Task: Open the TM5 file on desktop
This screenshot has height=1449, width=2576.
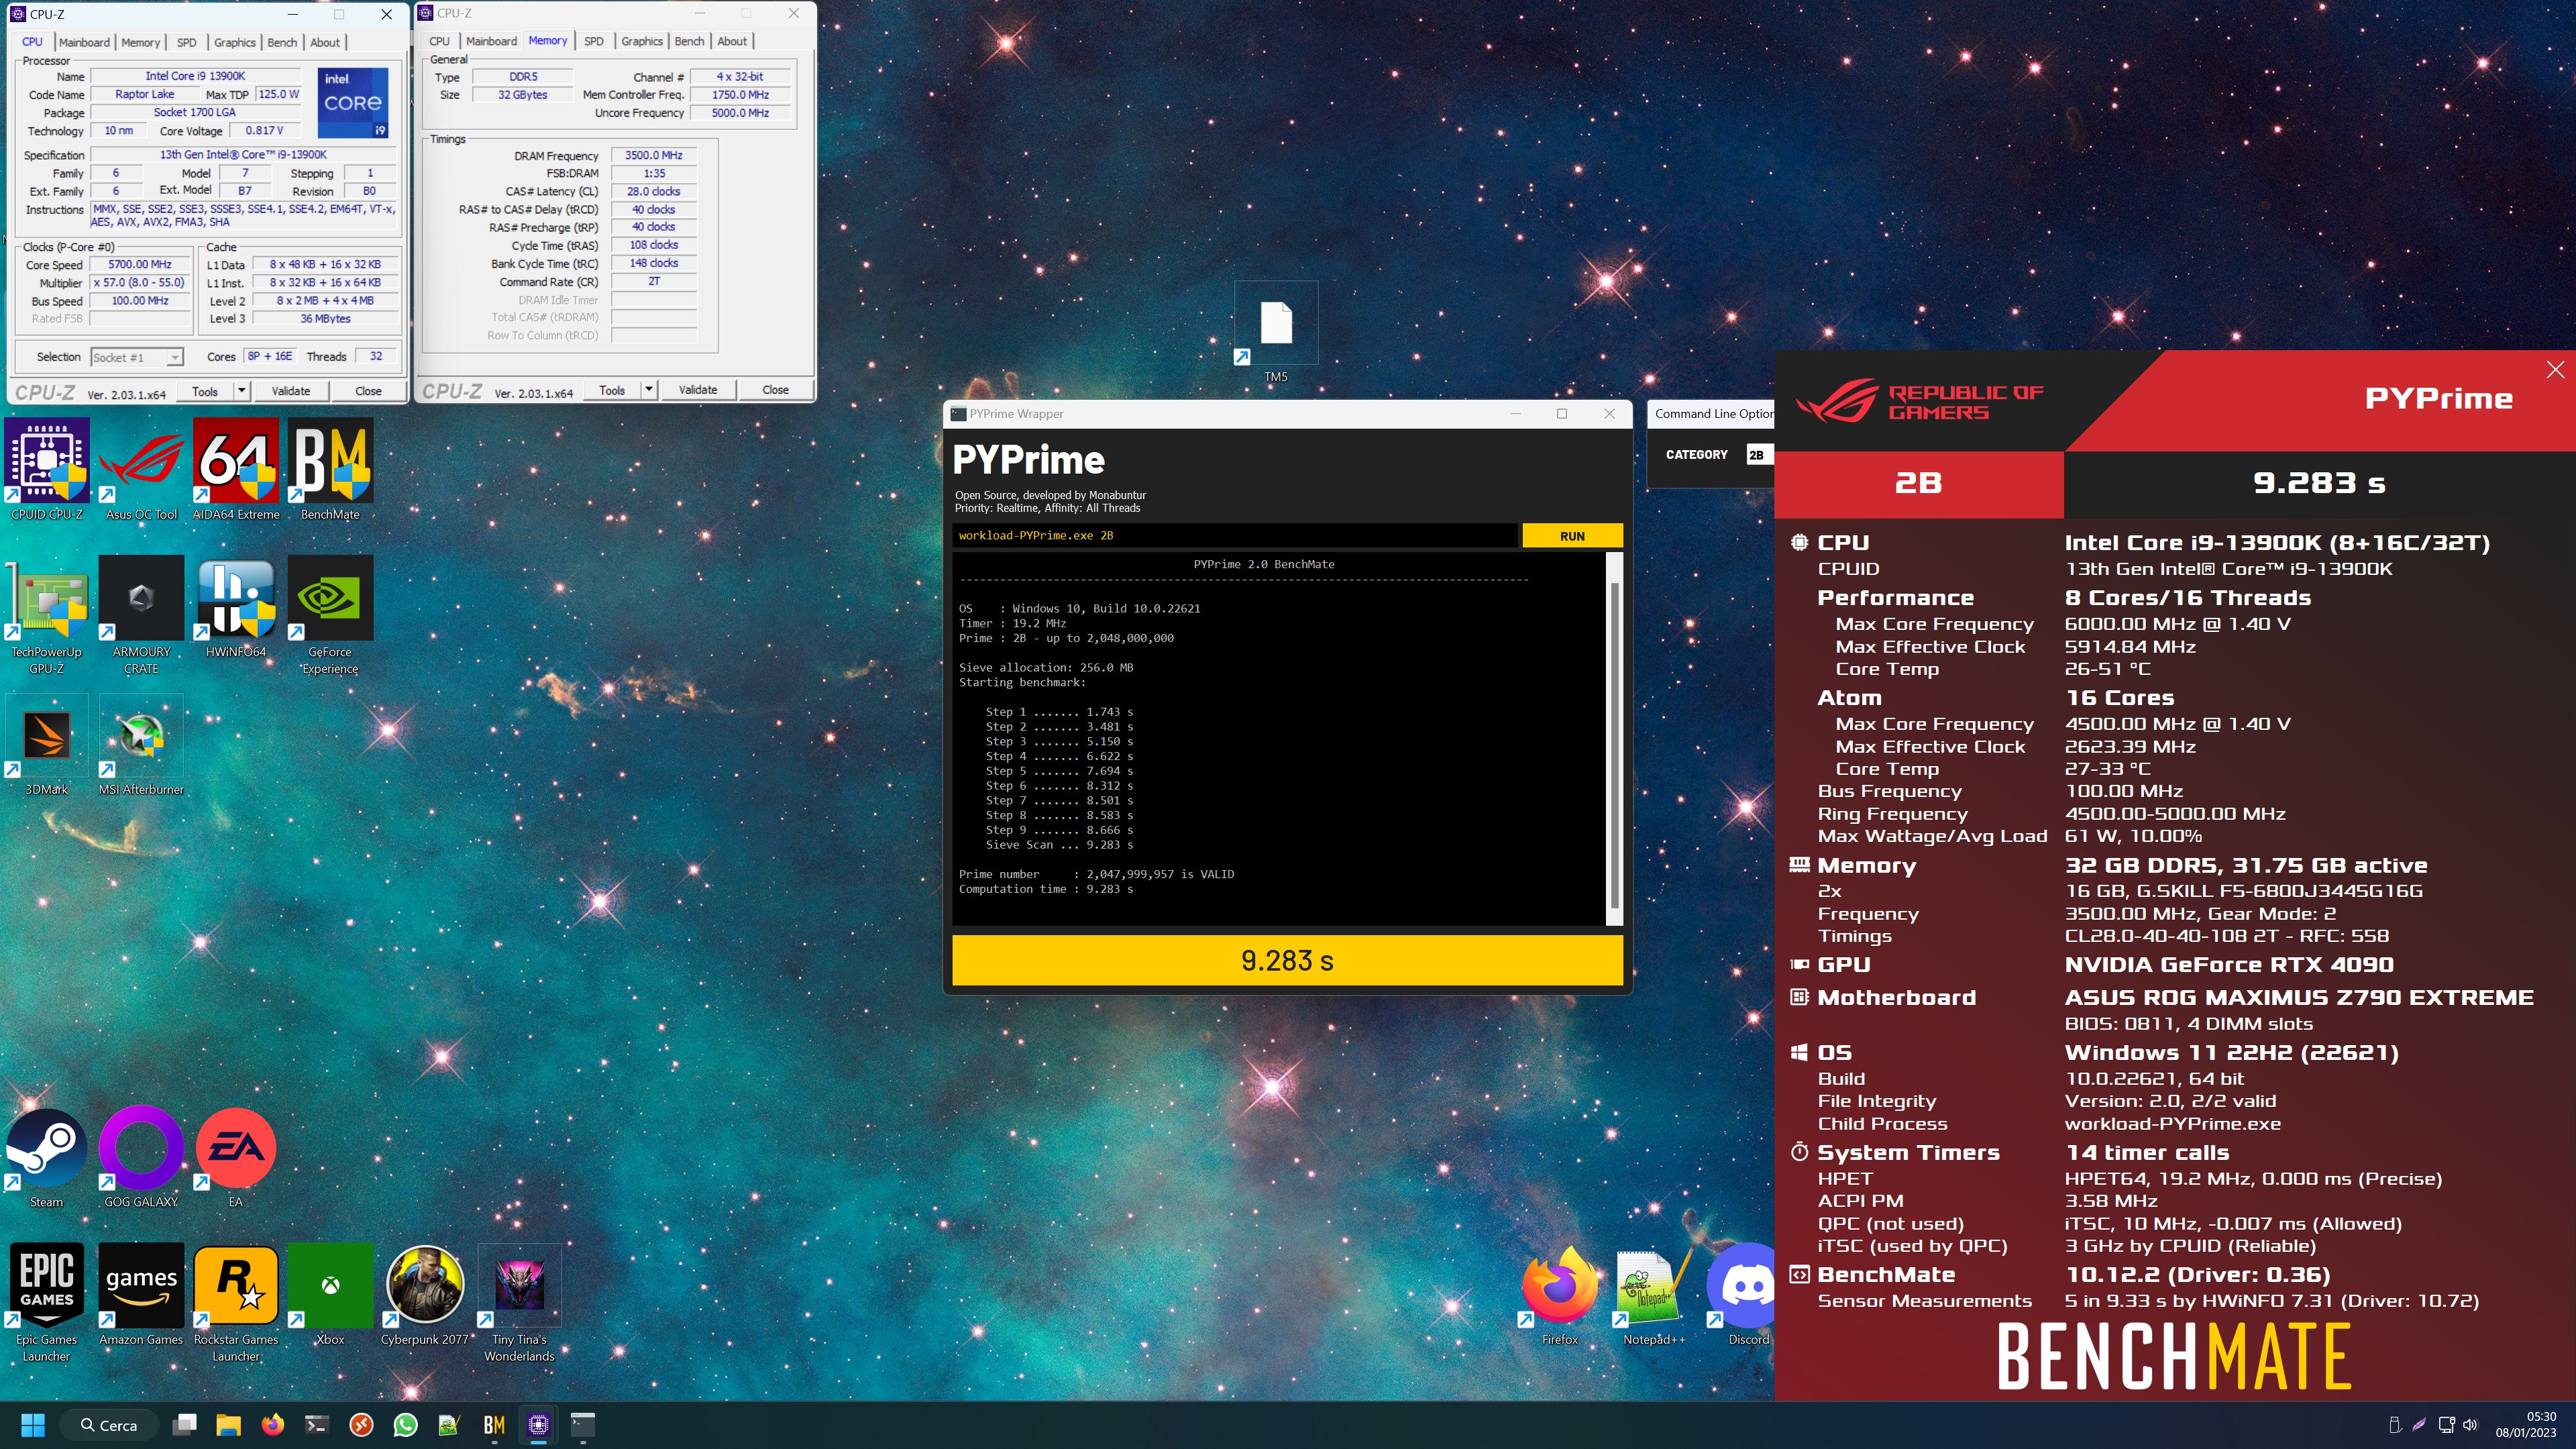Action: click(x=1276, y=333)
